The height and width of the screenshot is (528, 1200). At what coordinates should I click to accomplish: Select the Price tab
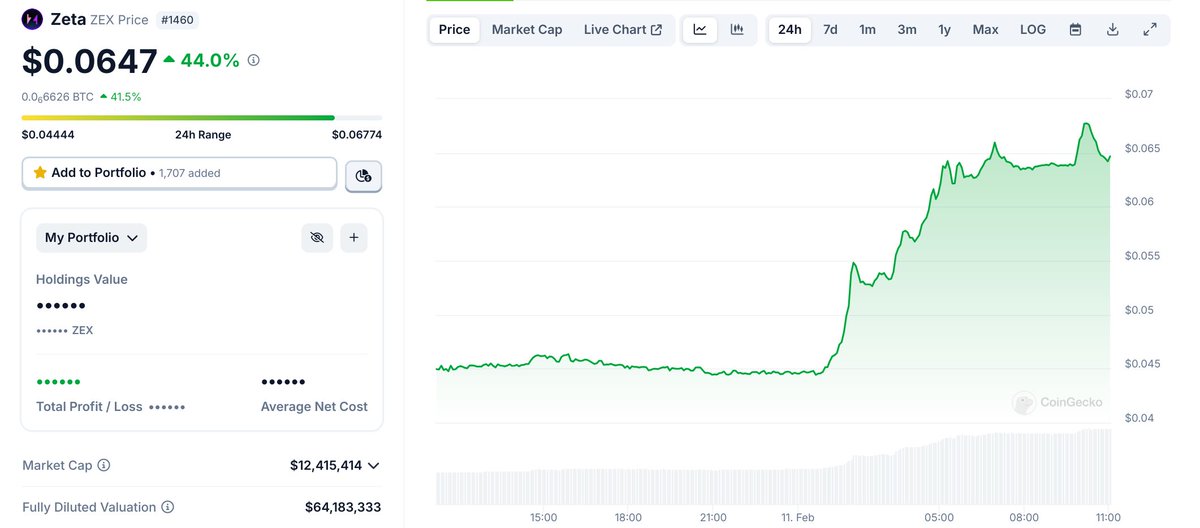click(x=454, y=30)
